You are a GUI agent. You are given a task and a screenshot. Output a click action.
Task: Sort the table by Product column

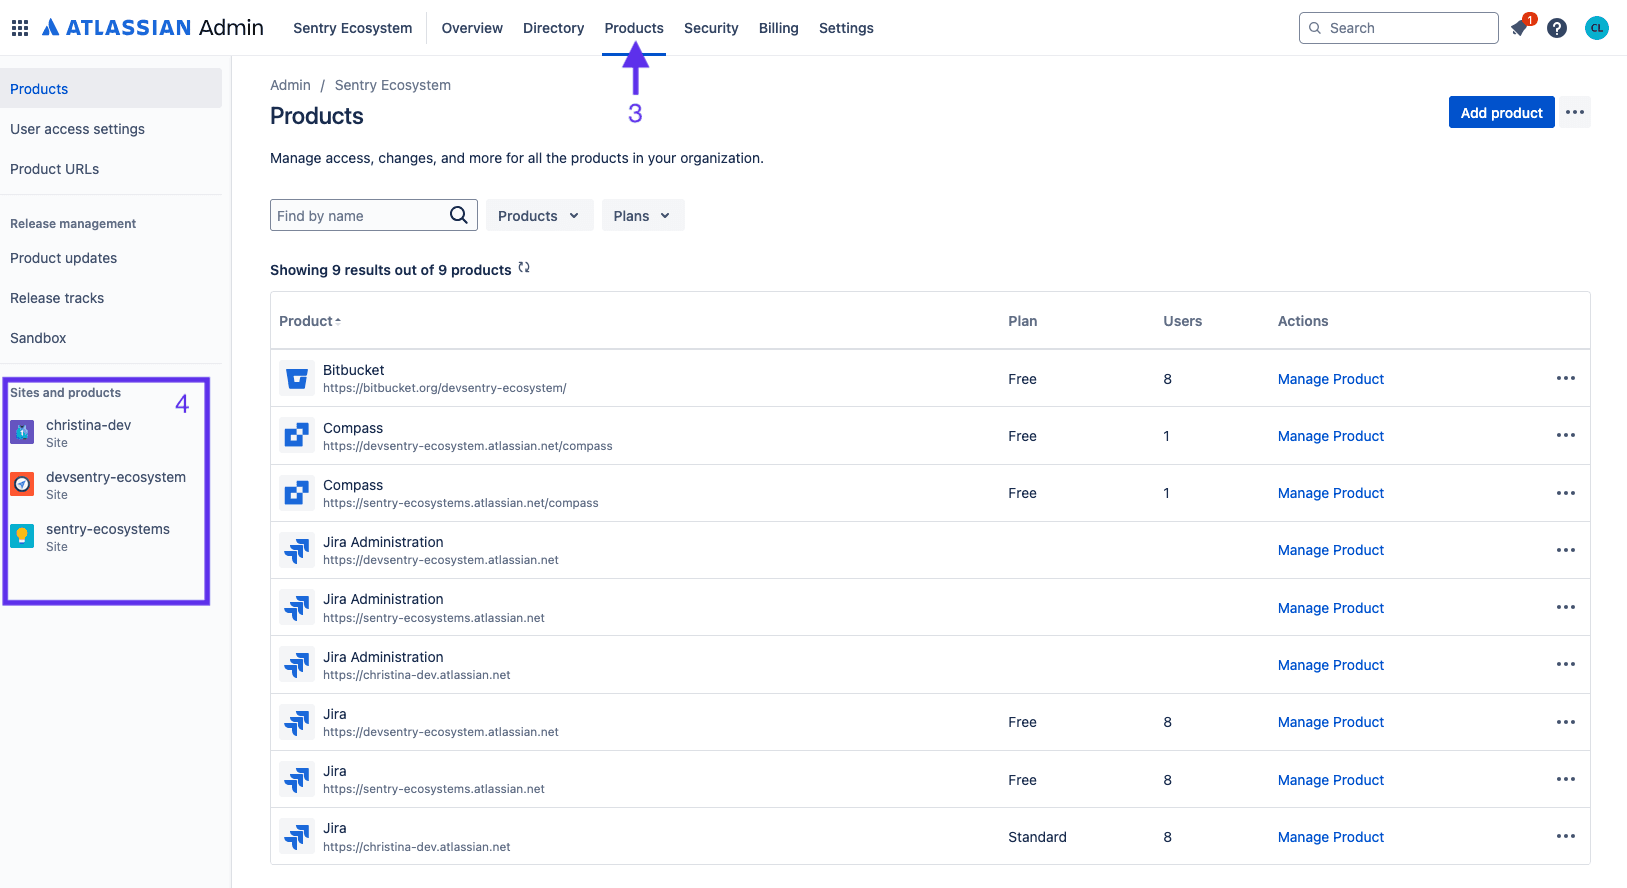coord(309,321)
